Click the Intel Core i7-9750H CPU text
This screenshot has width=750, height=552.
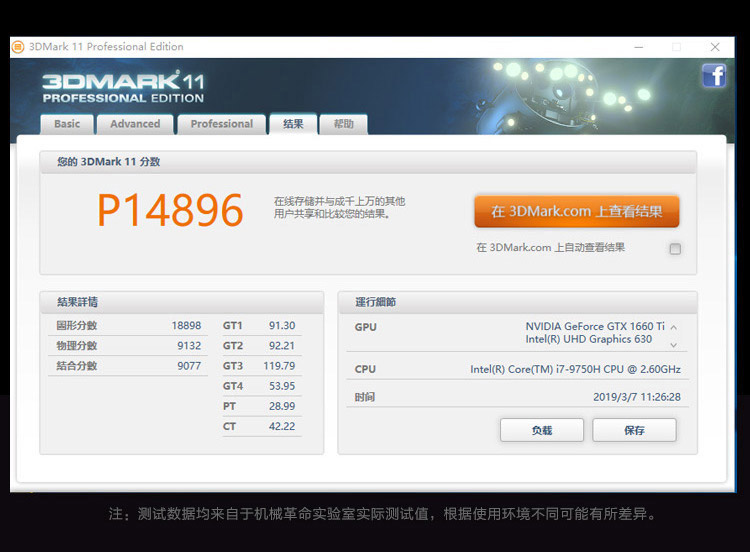point(575,369)
